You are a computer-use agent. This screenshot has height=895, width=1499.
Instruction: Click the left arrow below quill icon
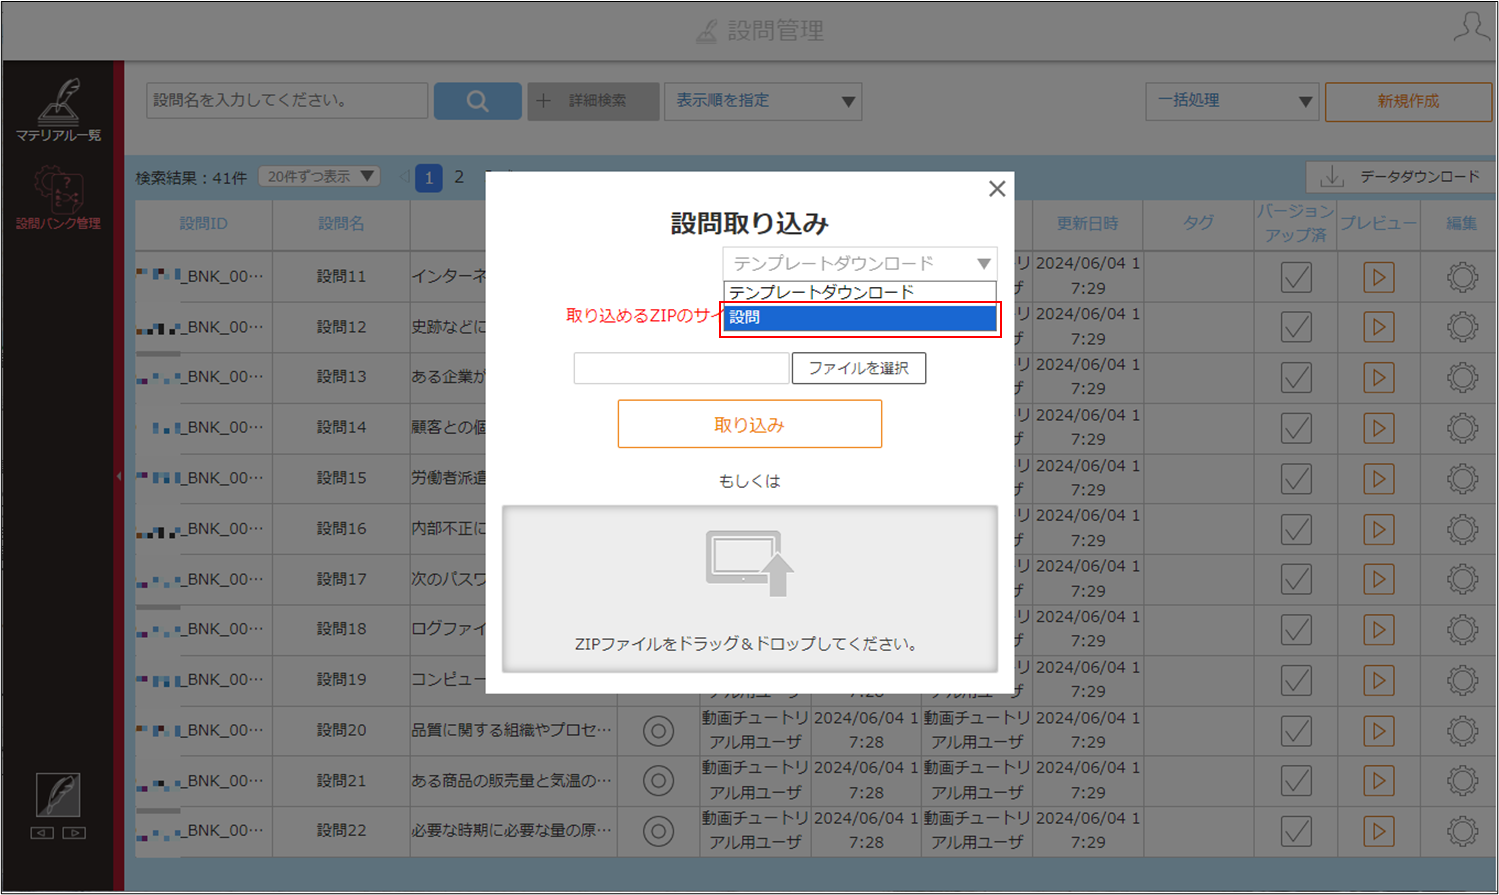(x=42, y=833)
